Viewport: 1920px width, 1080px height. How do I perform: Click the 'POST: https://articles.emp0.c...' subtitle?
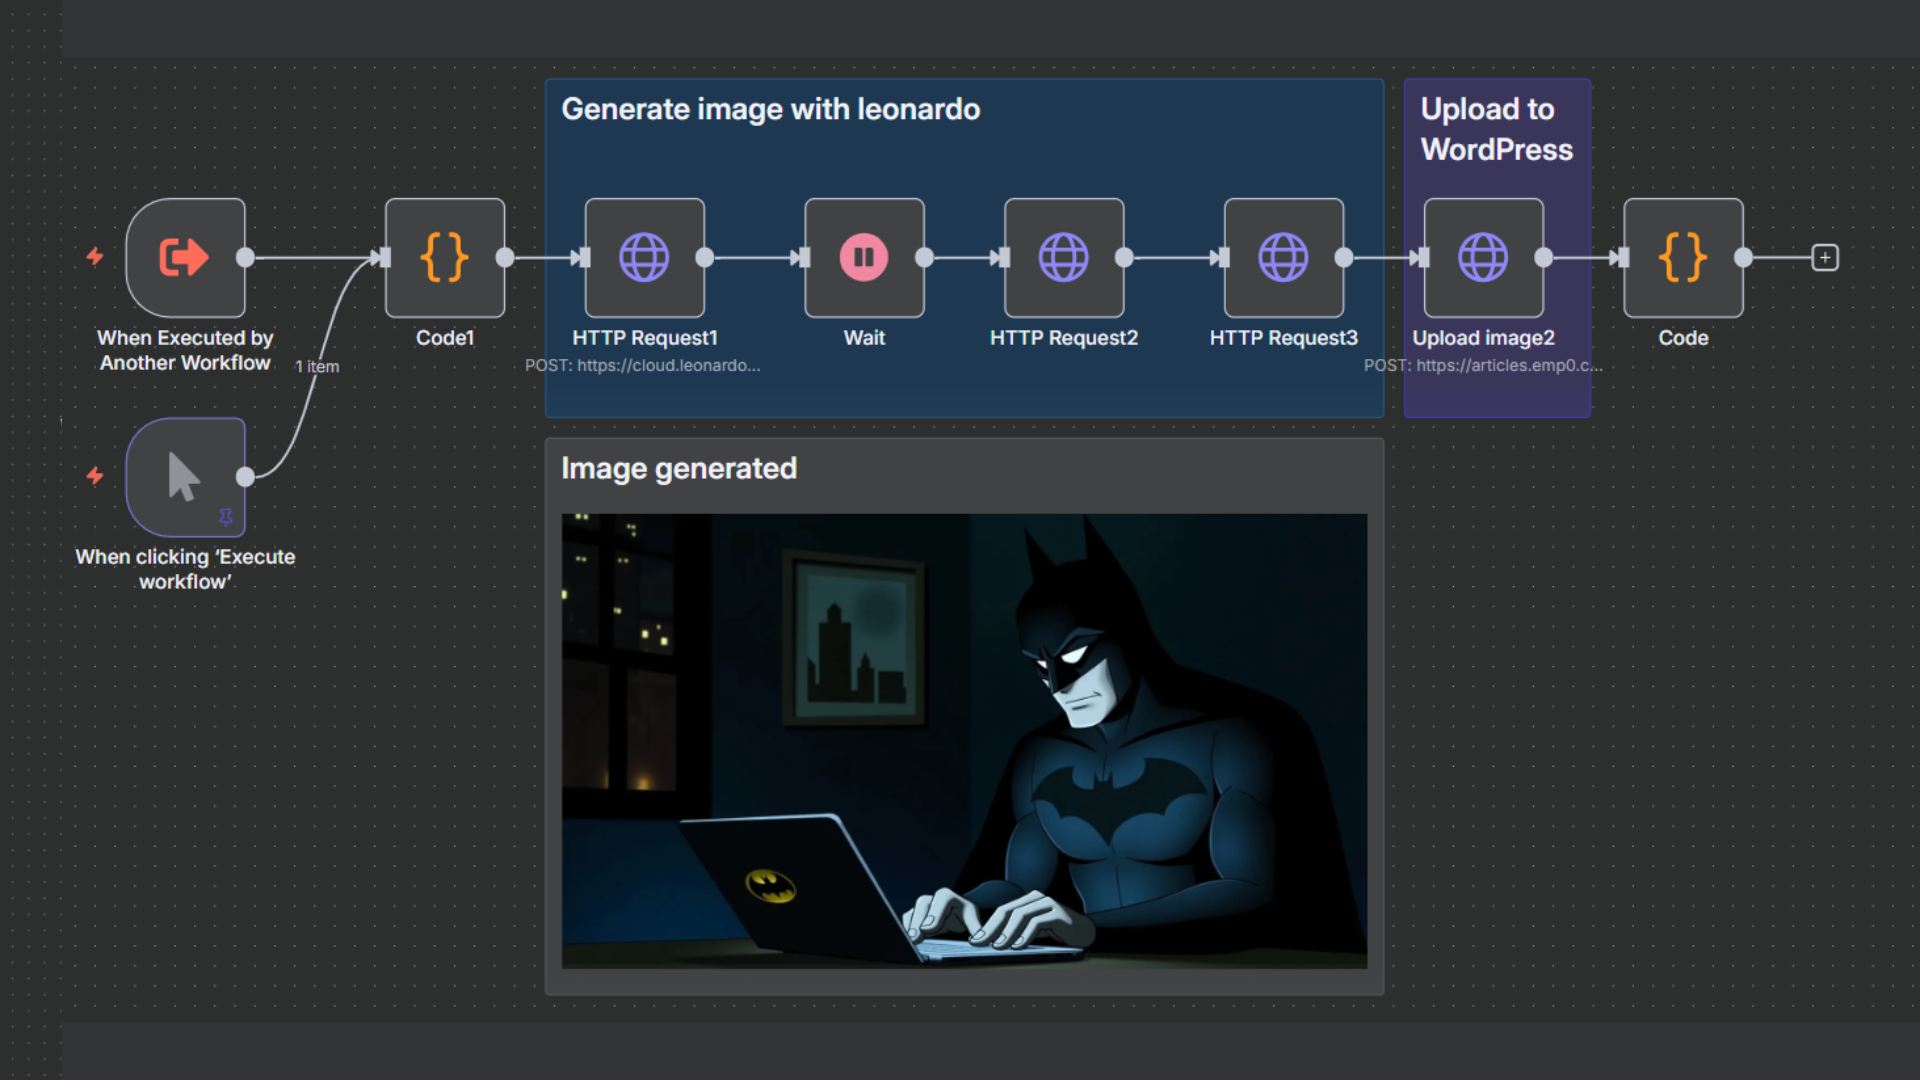(1483, 366)
